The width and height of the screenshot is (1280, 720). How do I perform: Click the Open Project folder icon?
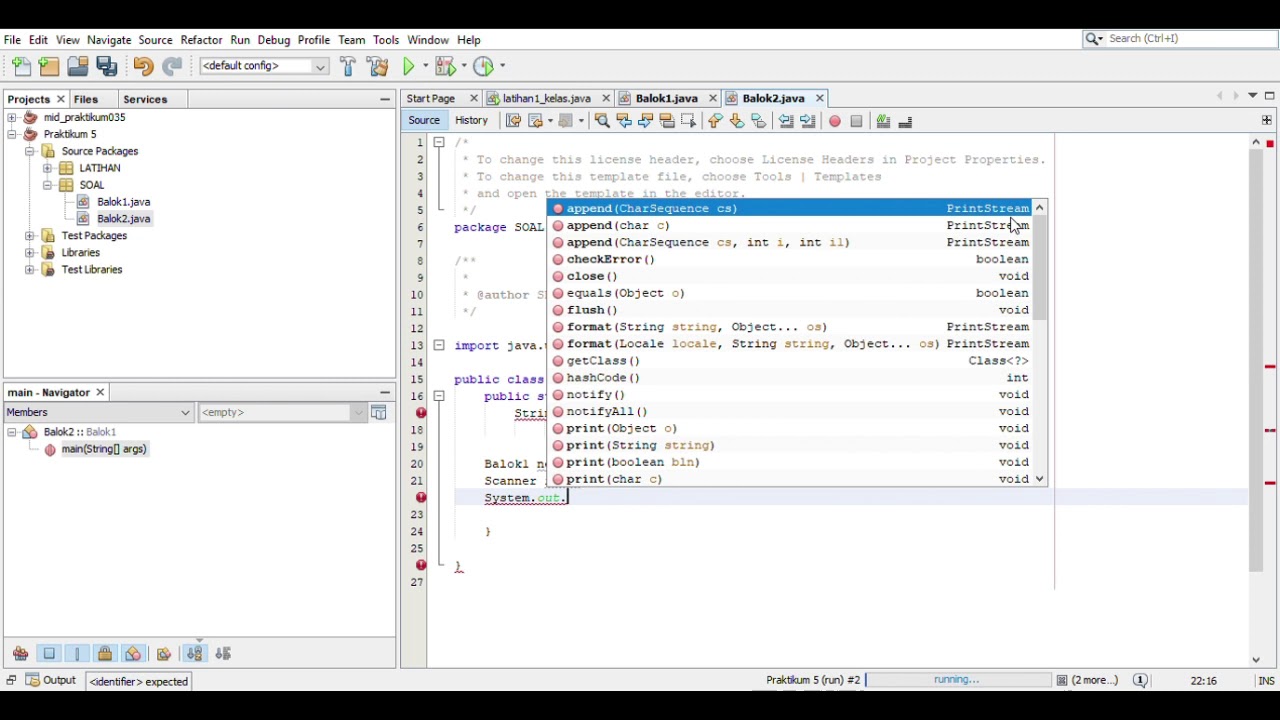78,66
